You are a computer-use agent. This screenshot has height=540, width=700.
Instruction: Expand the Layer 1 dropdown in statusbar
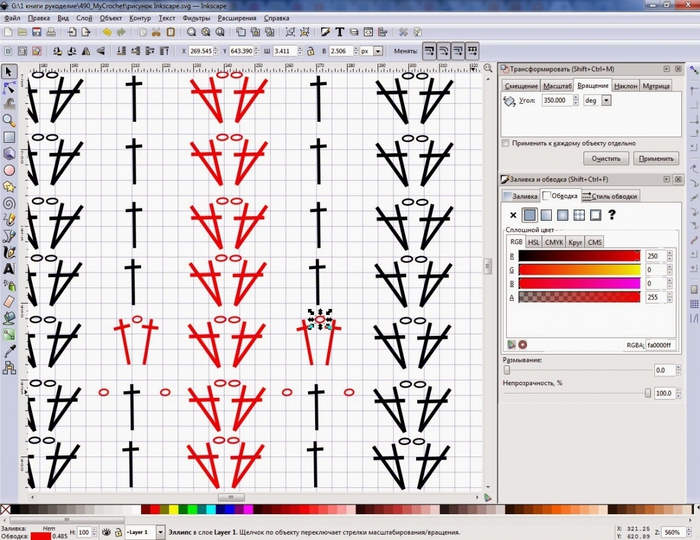click(x=160, y=532)
